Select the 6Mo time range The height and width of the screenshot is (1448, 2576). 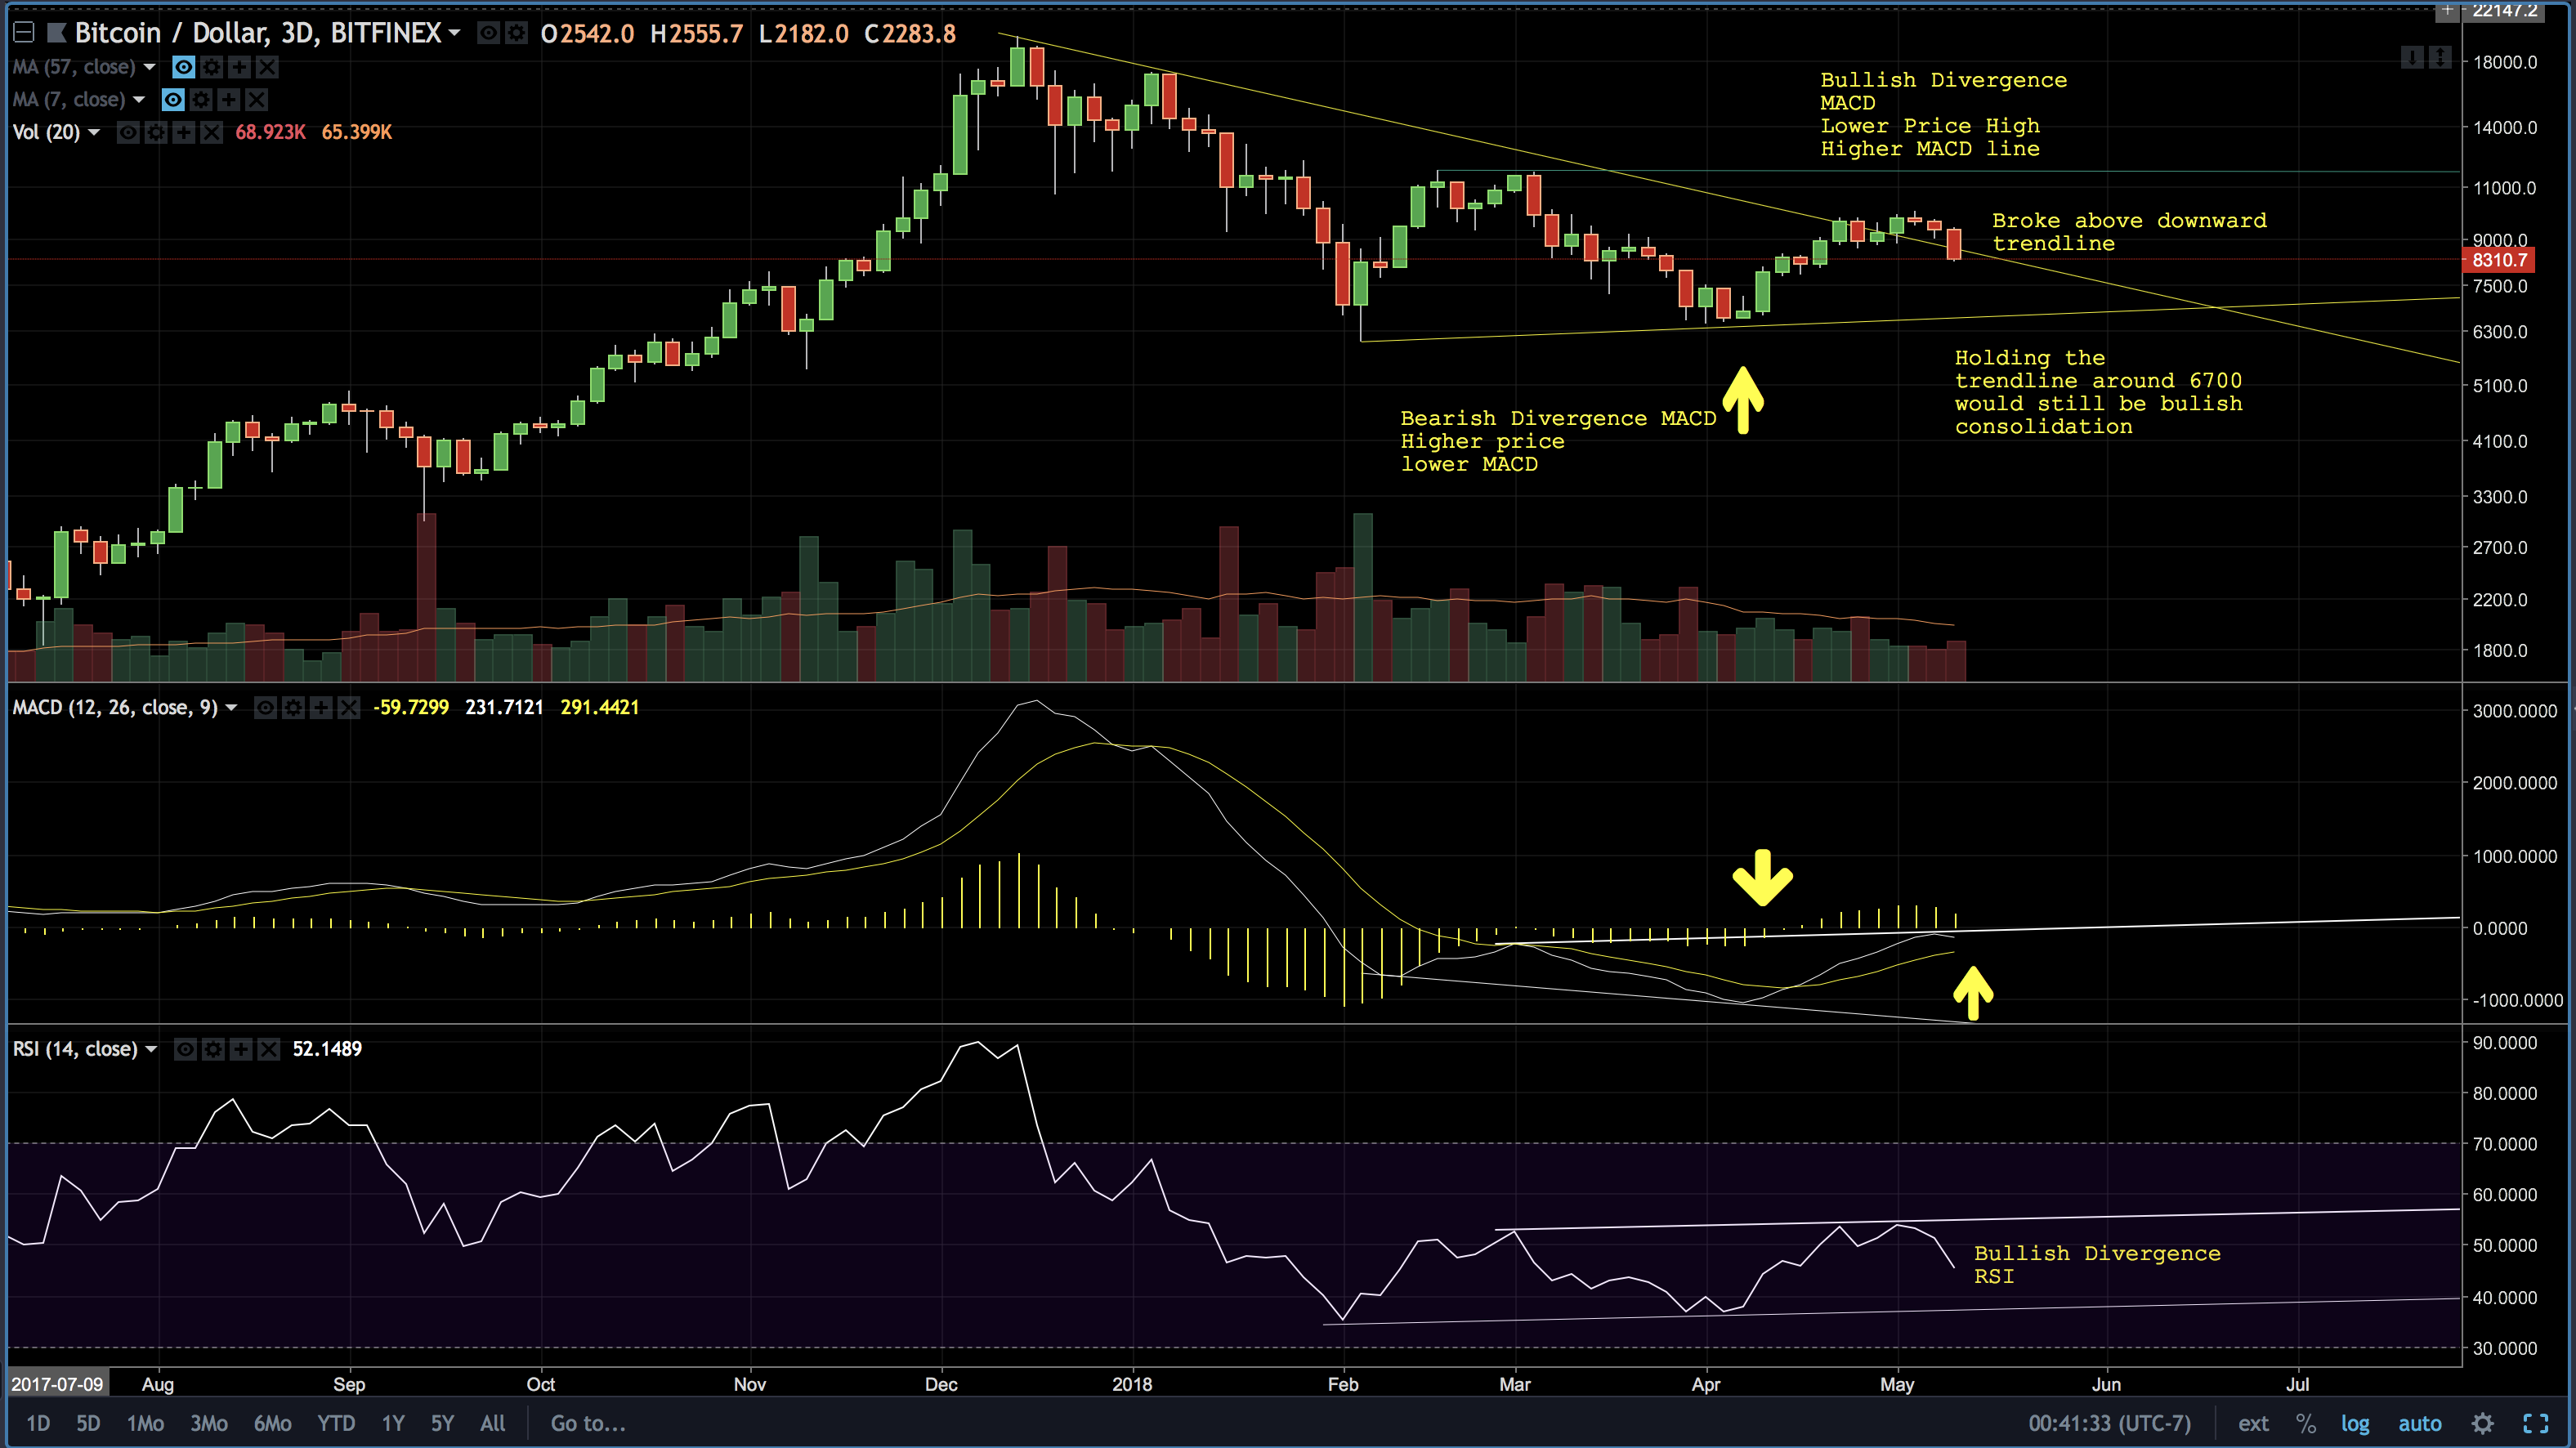coord(272,1423)
